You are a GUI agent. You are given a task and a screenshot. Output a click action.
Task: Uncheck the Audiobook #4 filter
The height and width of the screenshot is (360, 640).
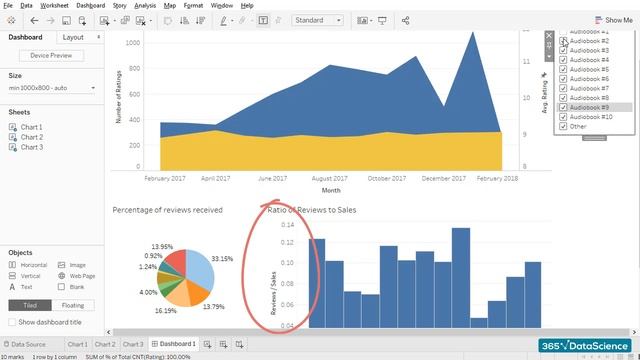pos(563,60)
